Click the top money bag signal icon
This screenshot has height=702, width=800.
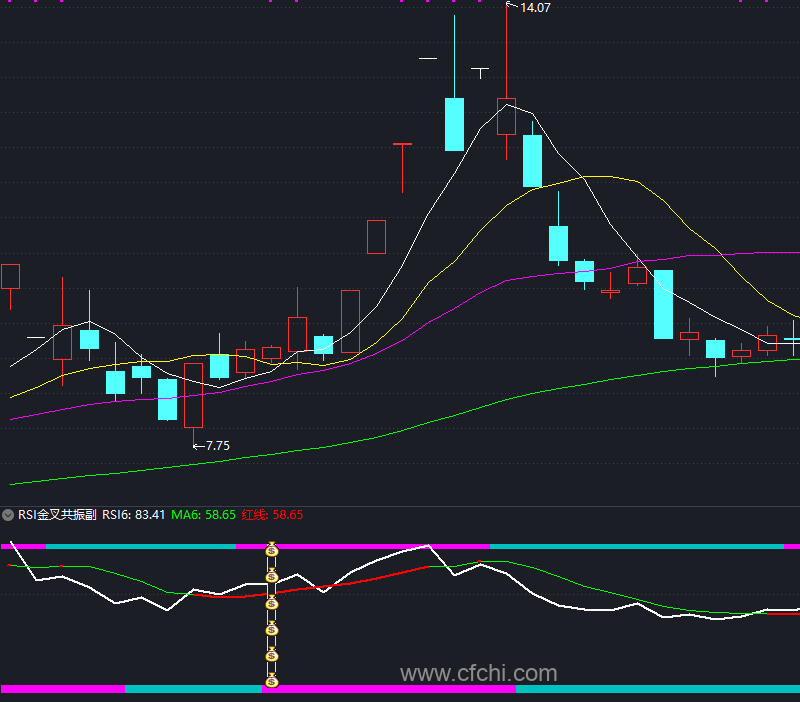tap(272, 549)
